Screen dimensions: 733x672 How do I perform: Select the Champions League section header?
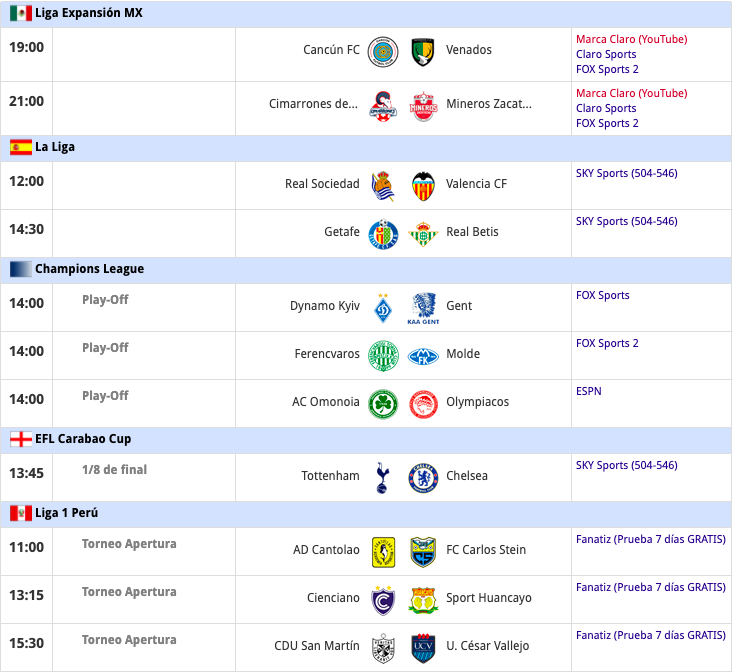coord(366,269)
